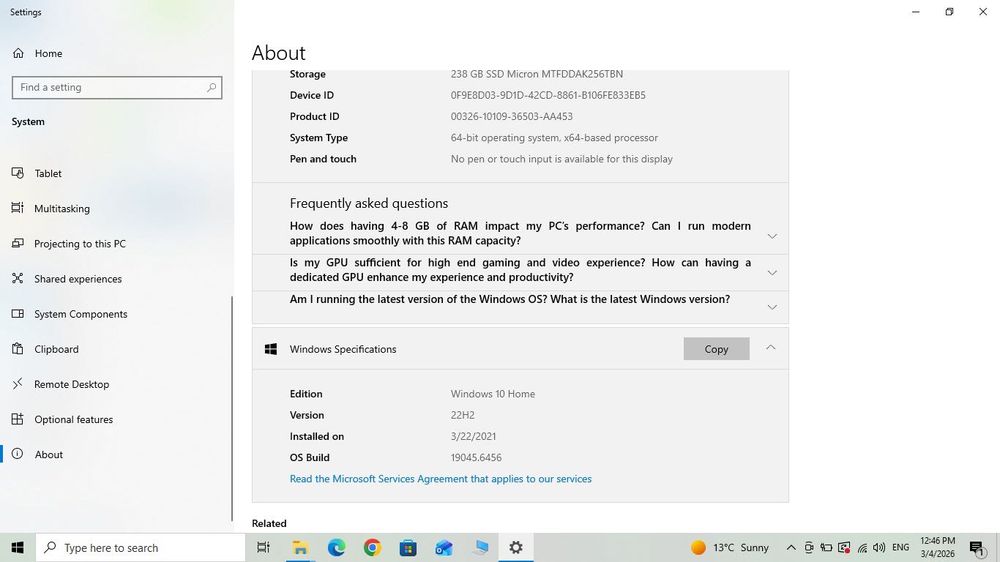Click the Meet Now camera tray icon

pyautogui.click(x=808, y=547)
